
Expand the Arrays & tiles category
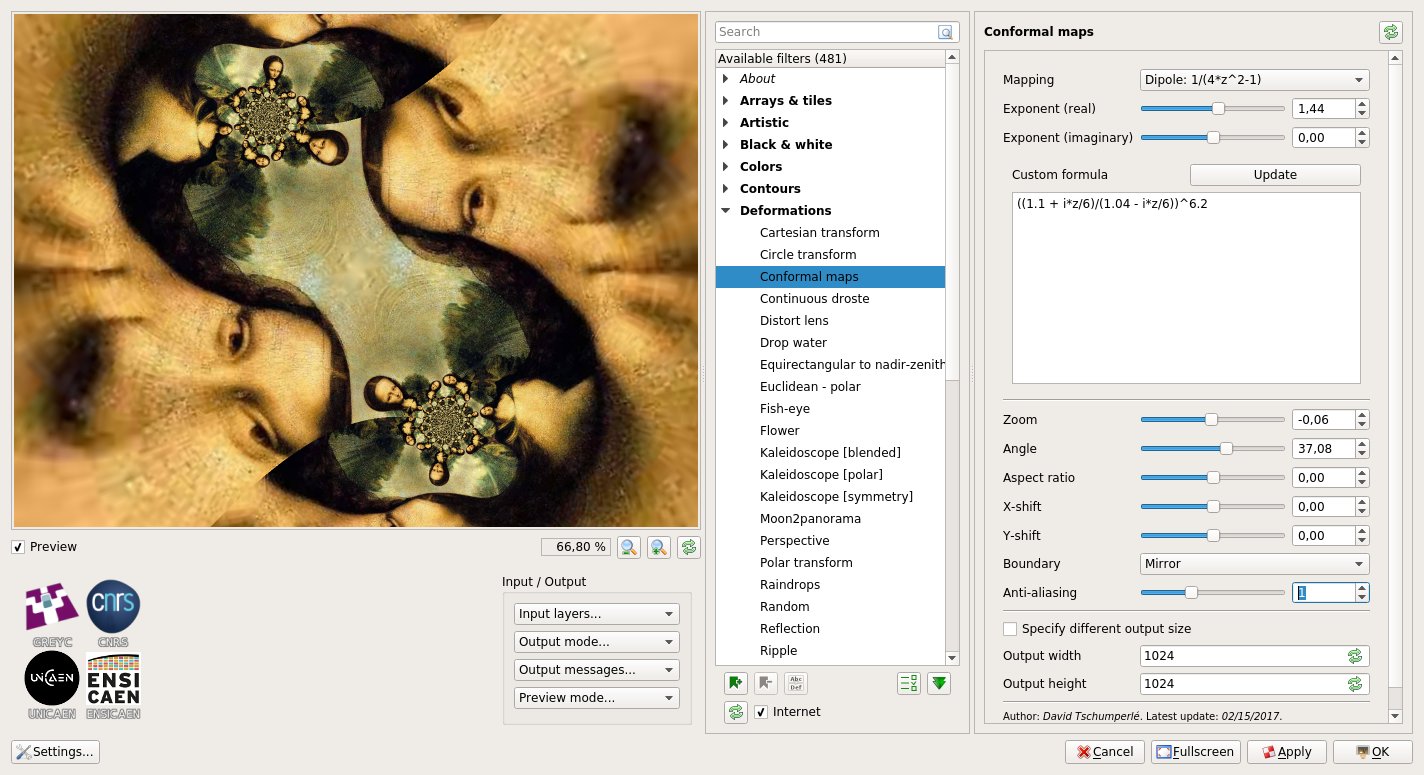726,101
